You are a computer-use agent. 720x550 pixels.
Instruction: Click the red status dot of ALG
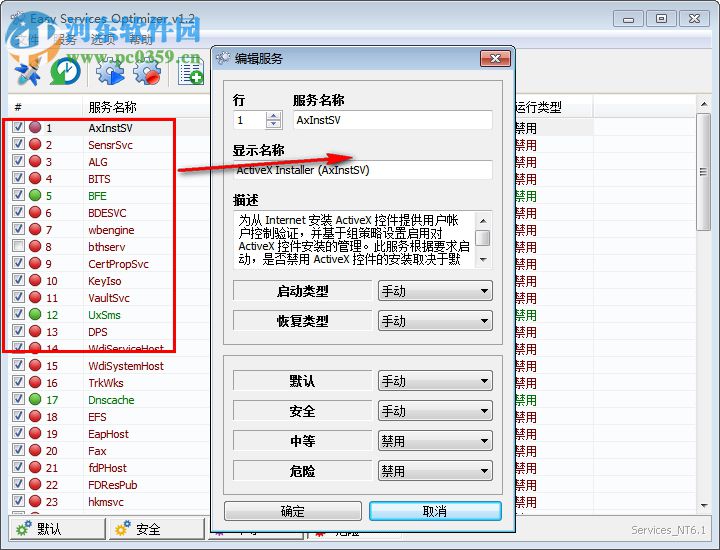35,161
